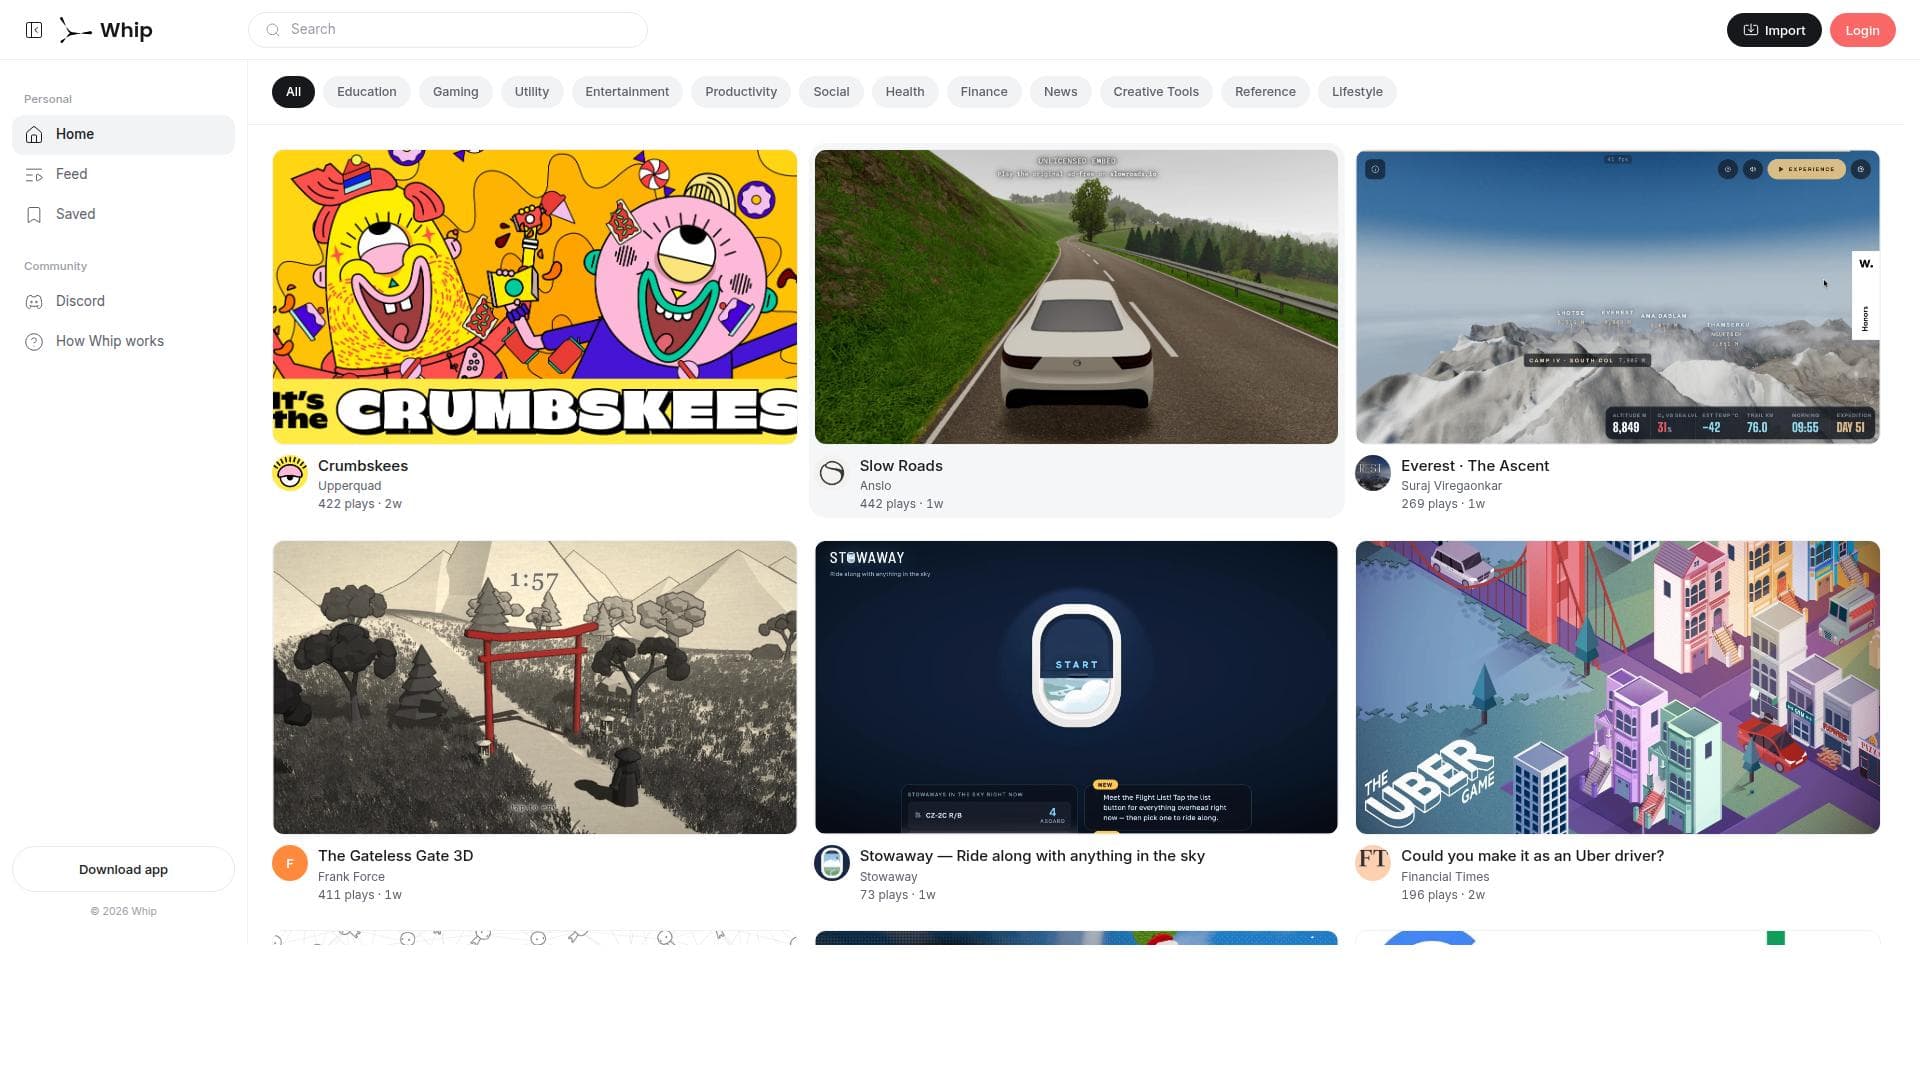Open the News category
Viewport: 1920px width, 1080px height.
point(1061,92)
